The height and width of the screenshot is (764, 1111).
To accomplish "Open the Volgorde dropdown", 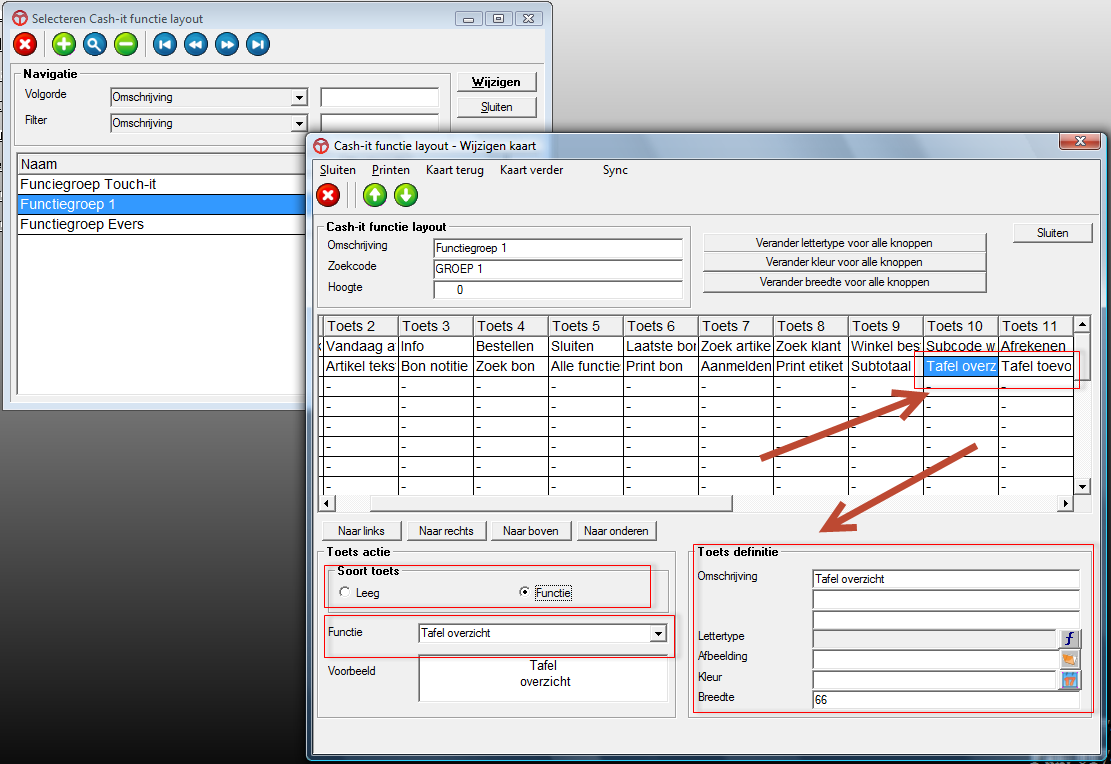I will (300, 97).
